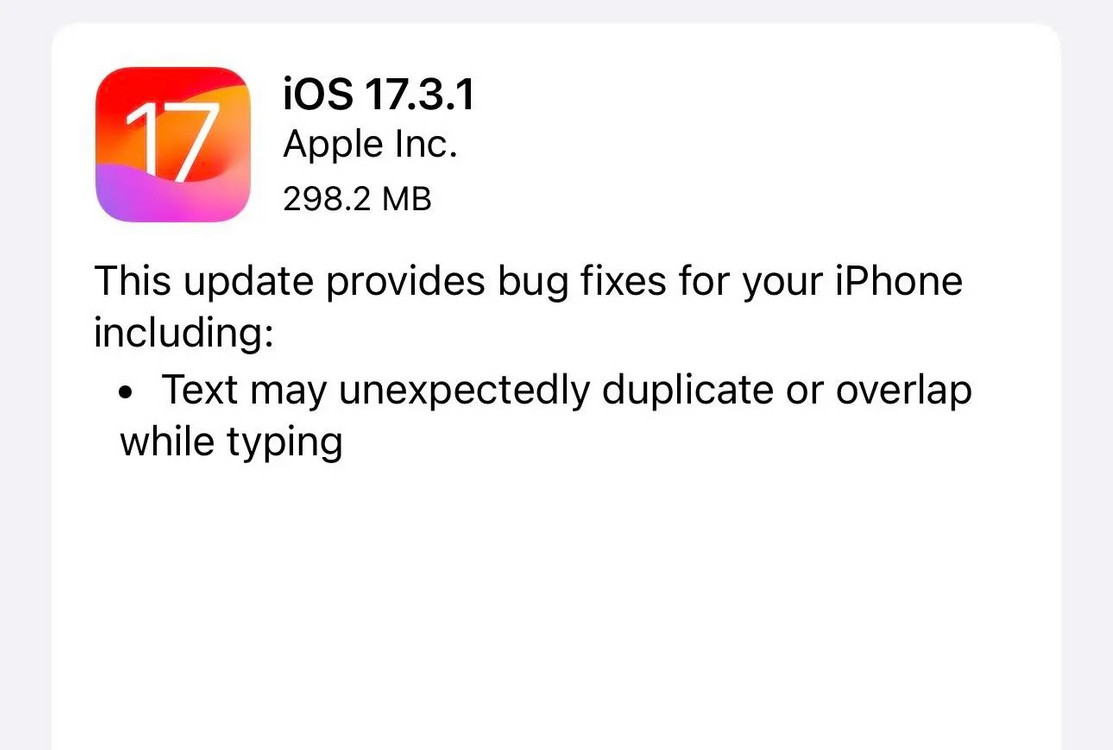Click the Apple Inc. developer name
Screen dimensions: 1113x750
click(x=370, y=145)
